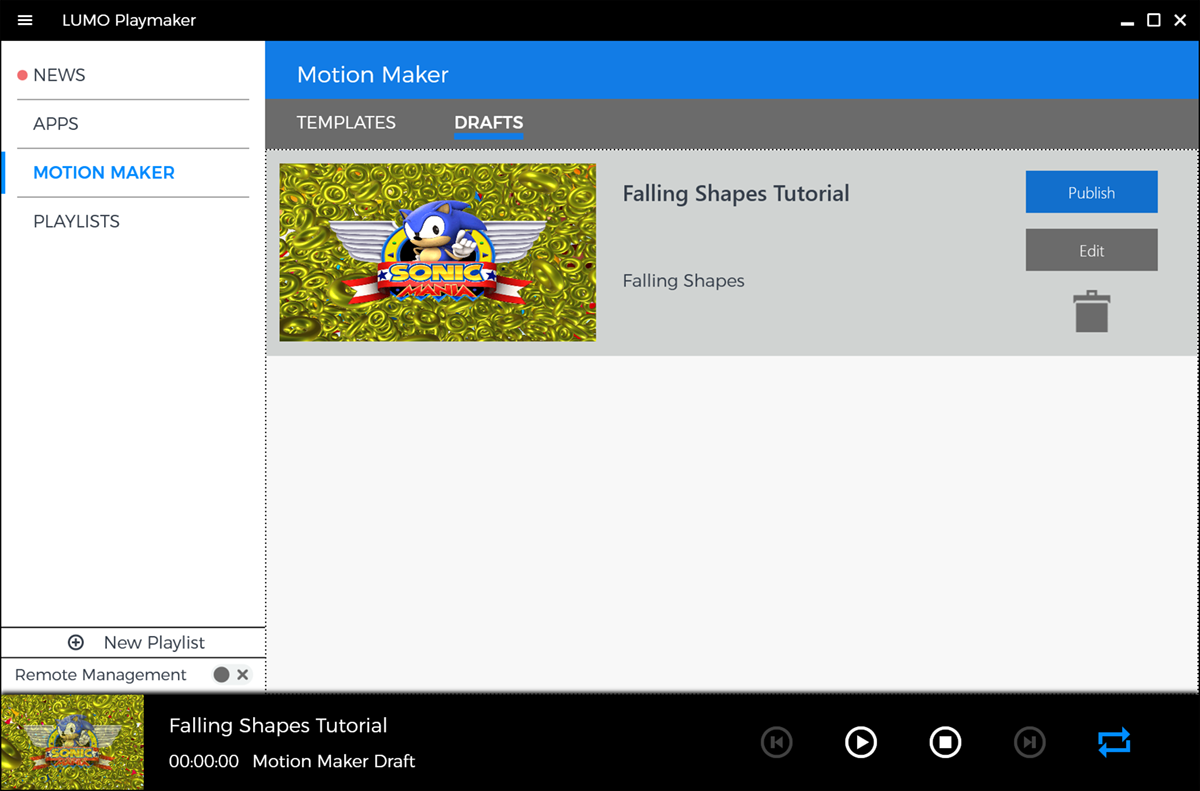Viewport: 1200px width, 791px height.
Task: Click the New Playlist label
Action: tap(154, 642)
